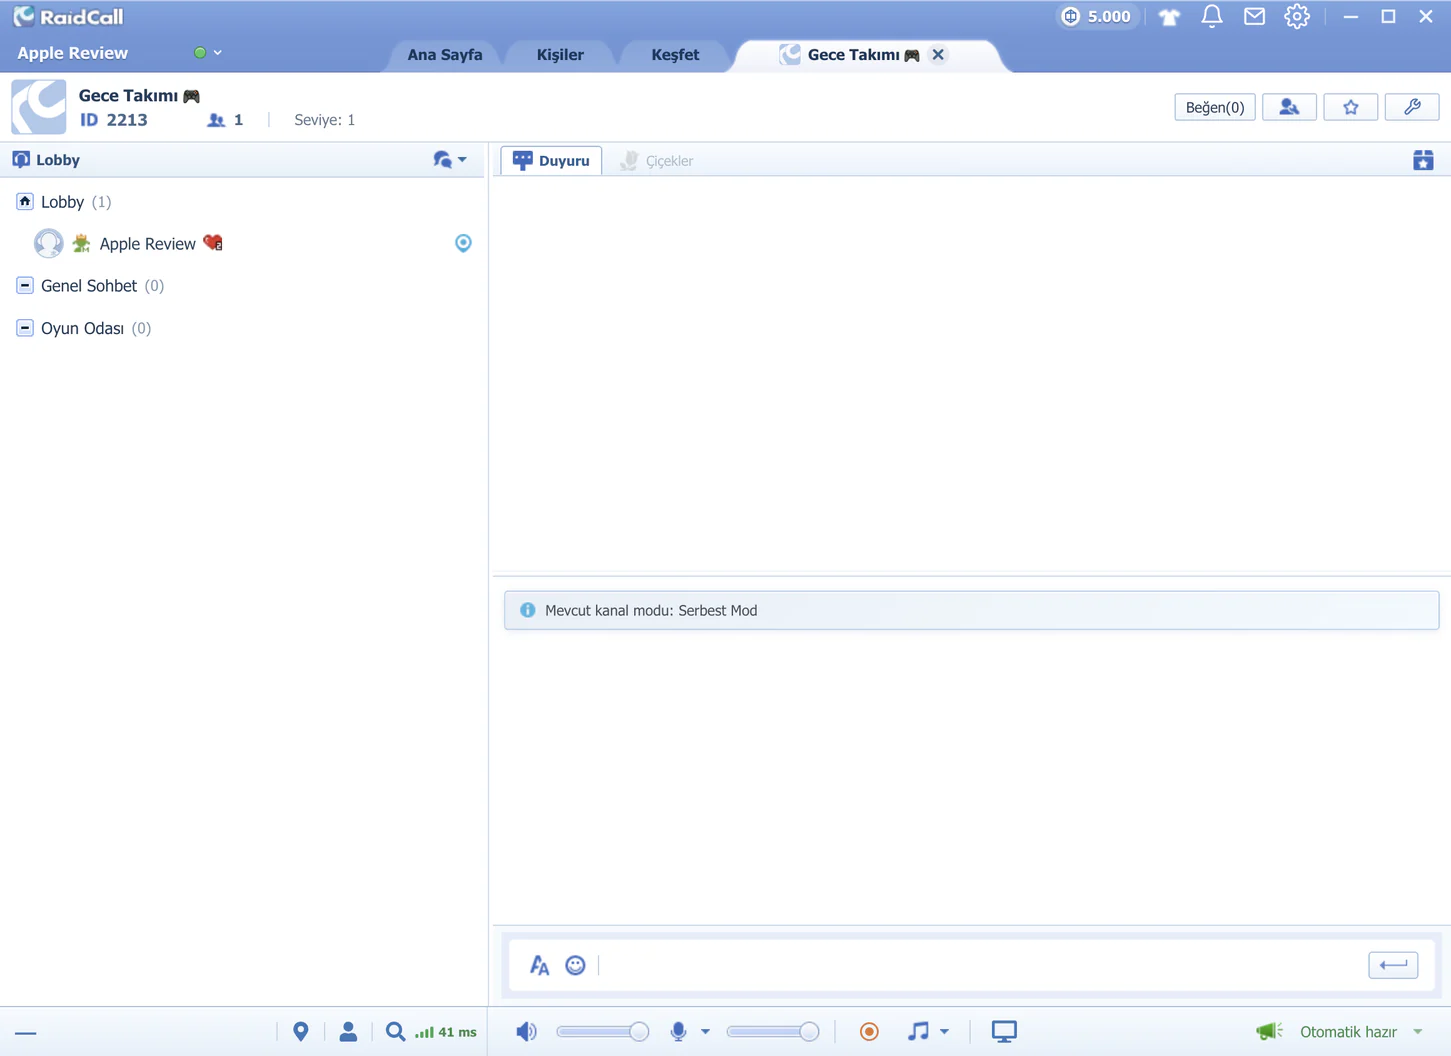1451x1056 pixels.
Task: Adjust the microphone volume slider
Action: click(x=773, y=1031)
